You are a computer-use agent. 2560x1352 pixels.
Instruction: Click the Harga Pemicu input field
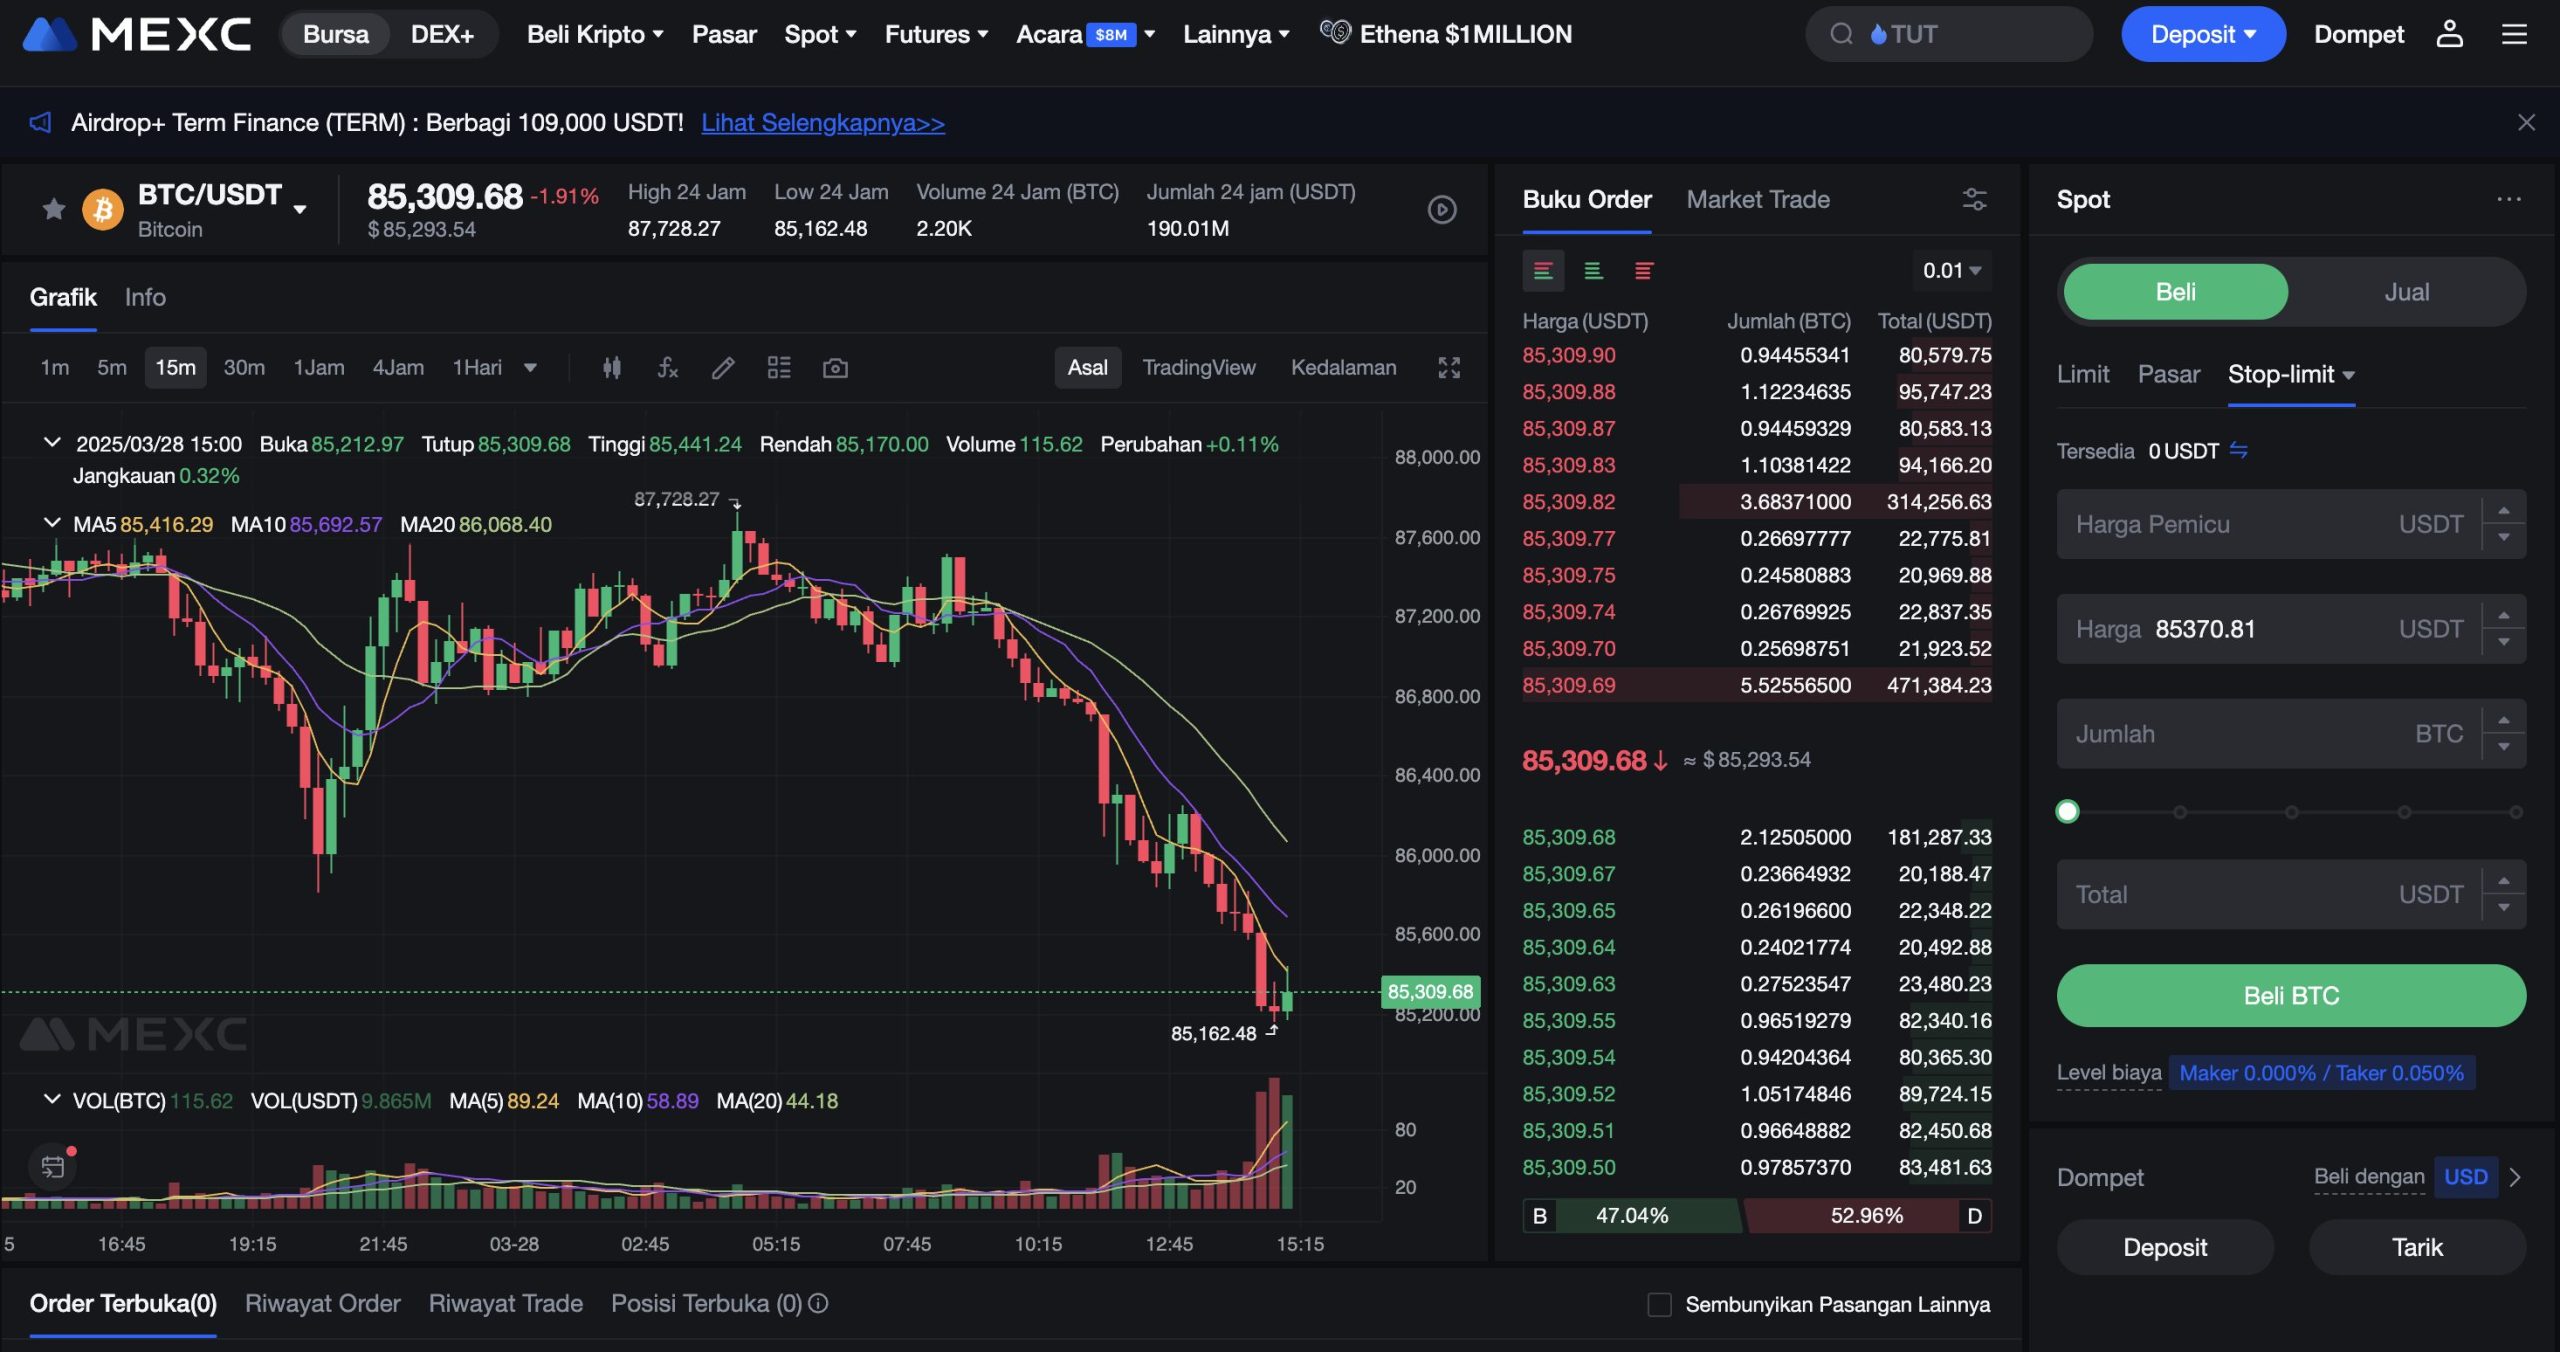[2250, 523]
